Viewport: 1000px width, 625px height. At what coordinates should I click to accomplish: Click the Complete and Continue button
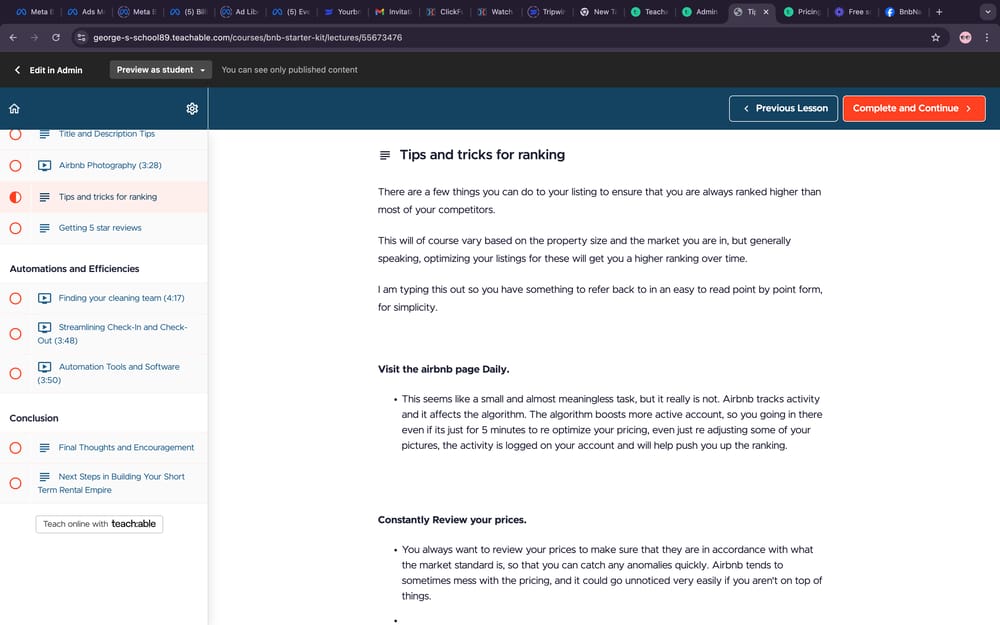(914, 108)
